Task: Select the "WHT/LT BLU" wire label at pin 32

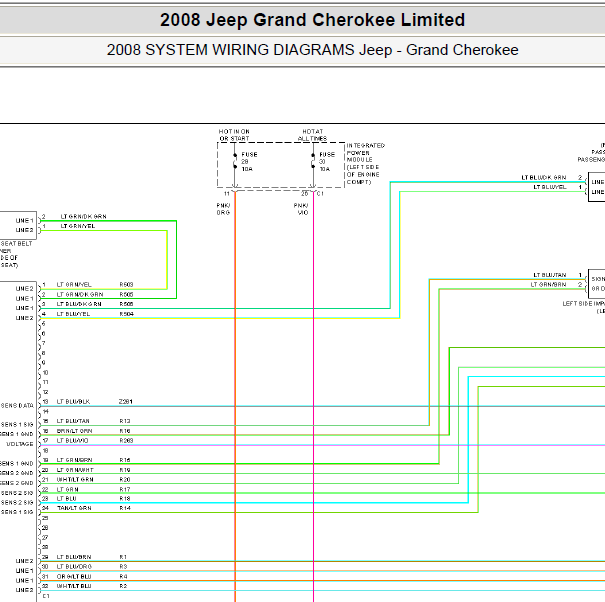Action: click(74, 586)
